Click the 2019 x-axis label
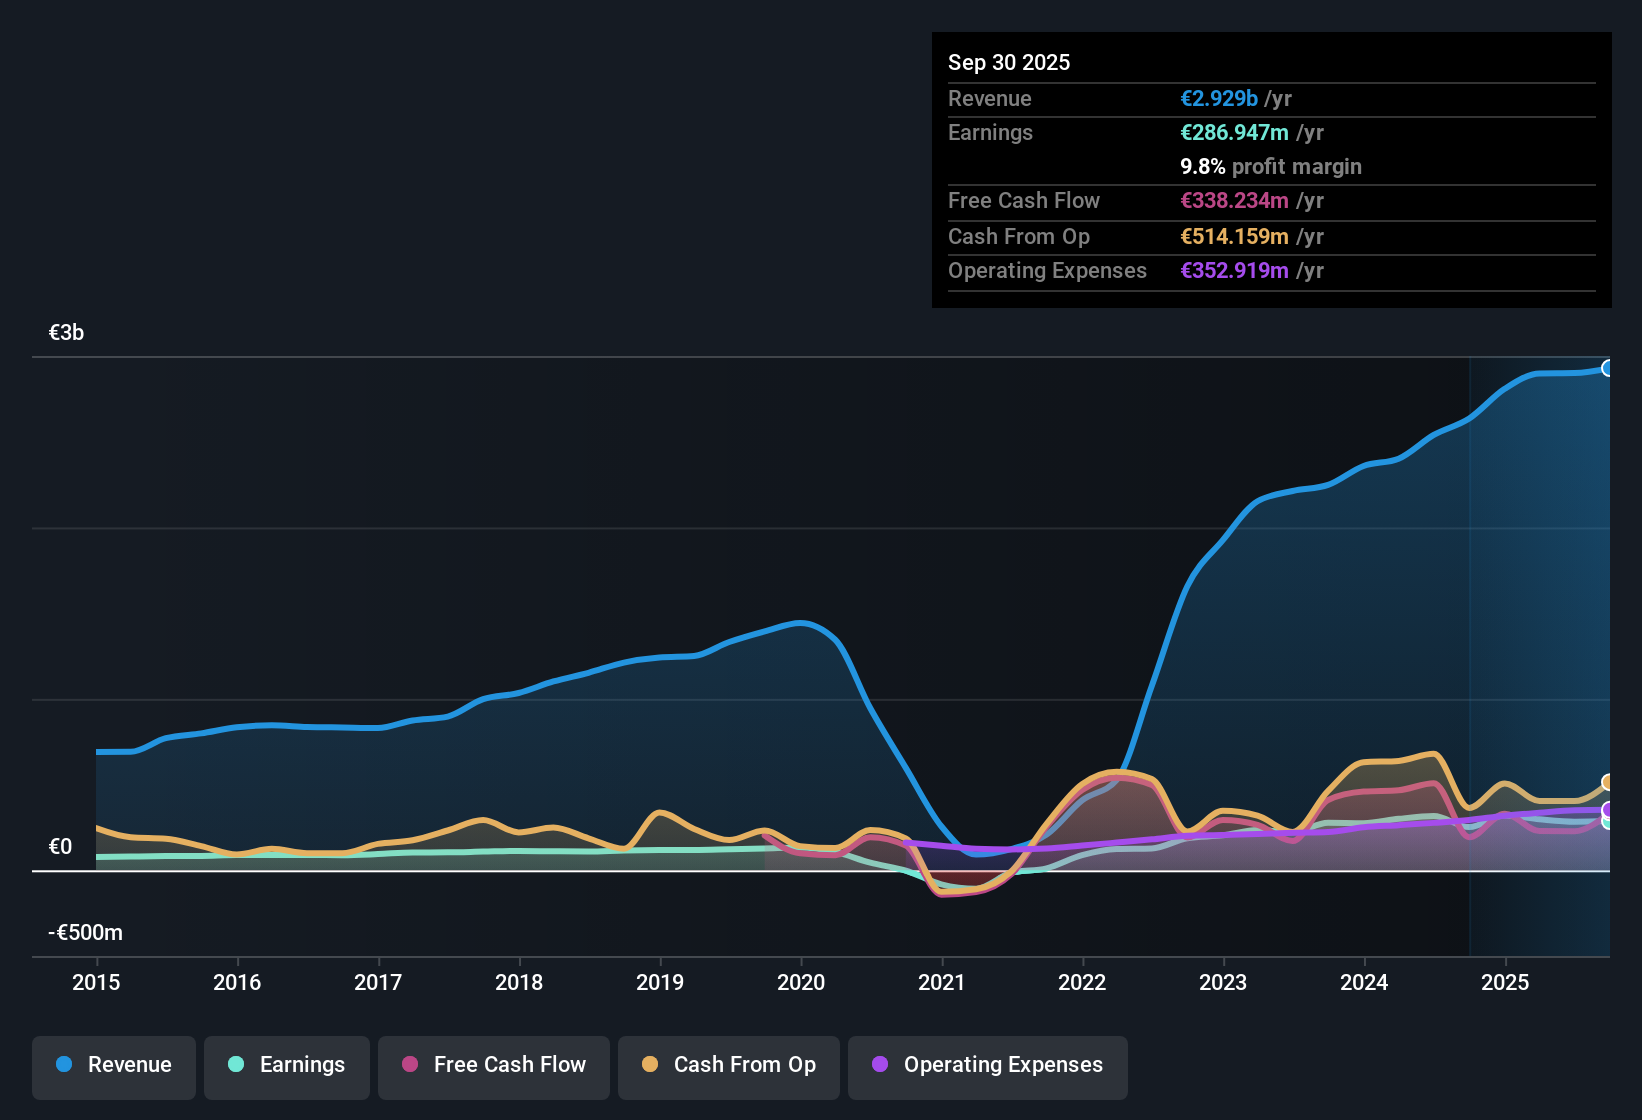This screenshot has width=1642, height=1120. tap(660, 983)
